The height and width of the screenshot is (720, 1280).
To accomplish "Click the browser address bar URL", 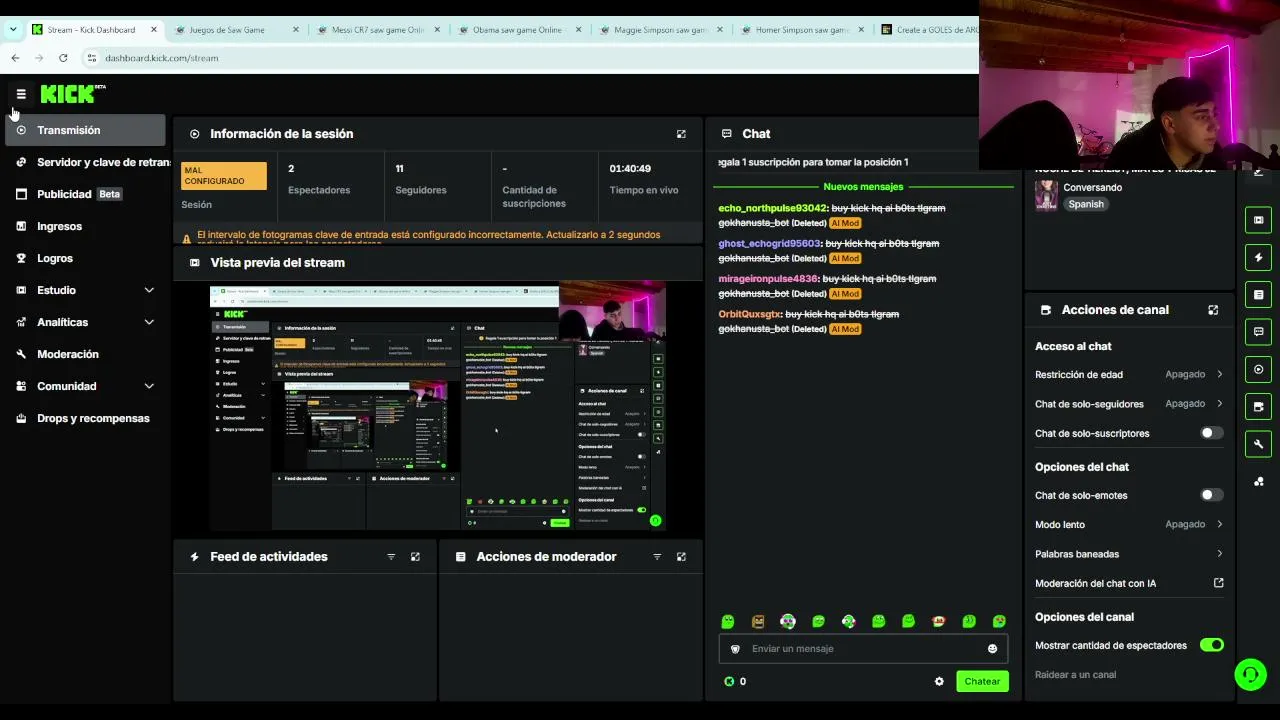I will [162, 58].
